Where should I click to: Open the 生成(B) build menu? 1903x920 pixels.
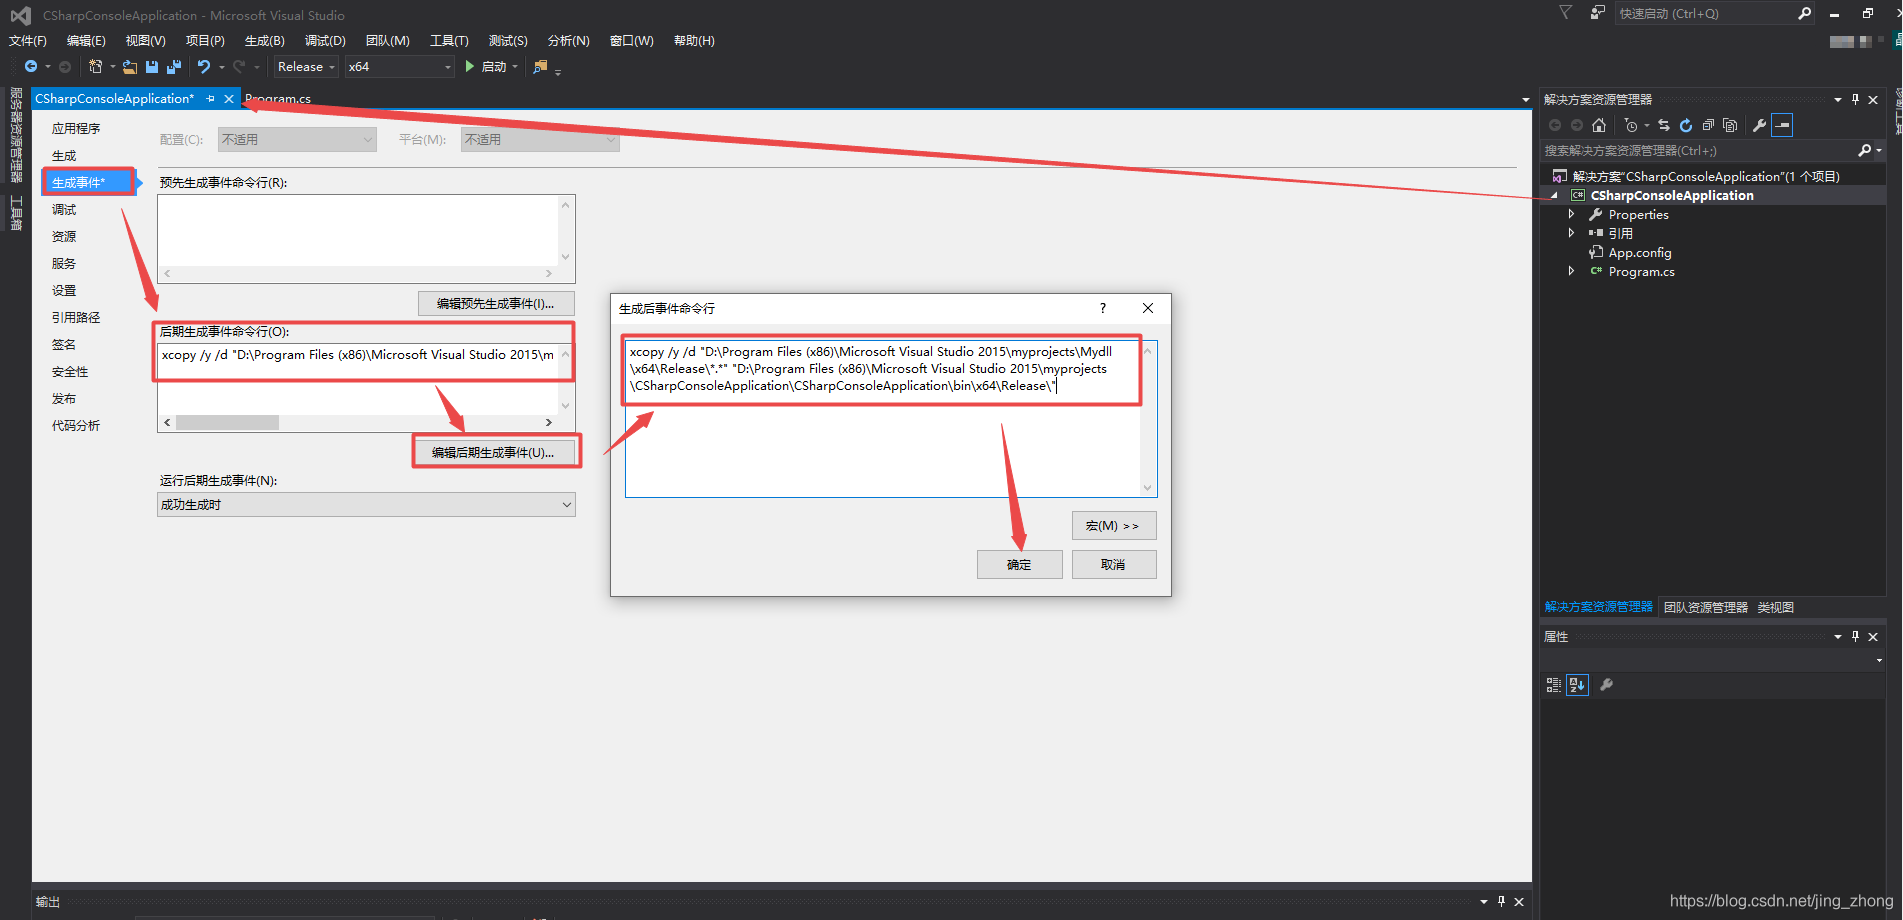pyautogui.click(x=265, y=41)
